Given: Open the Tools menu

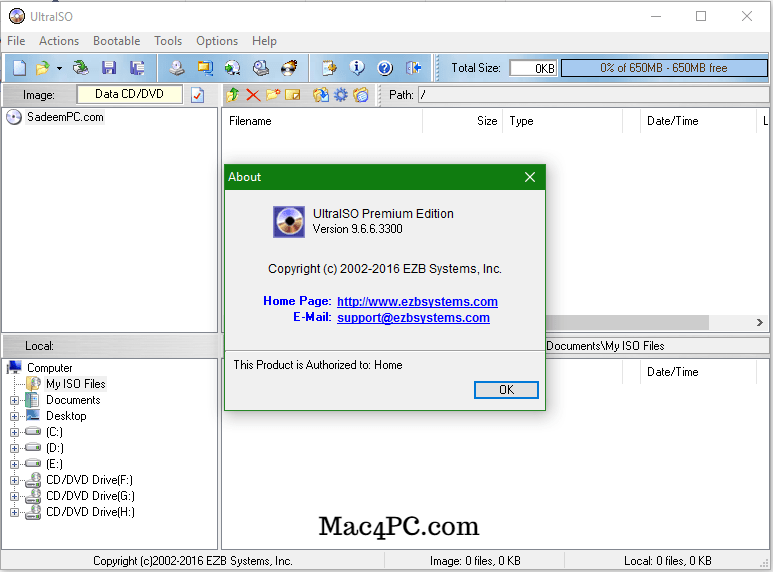Looking at the screenshot, I should coord(168,41).
